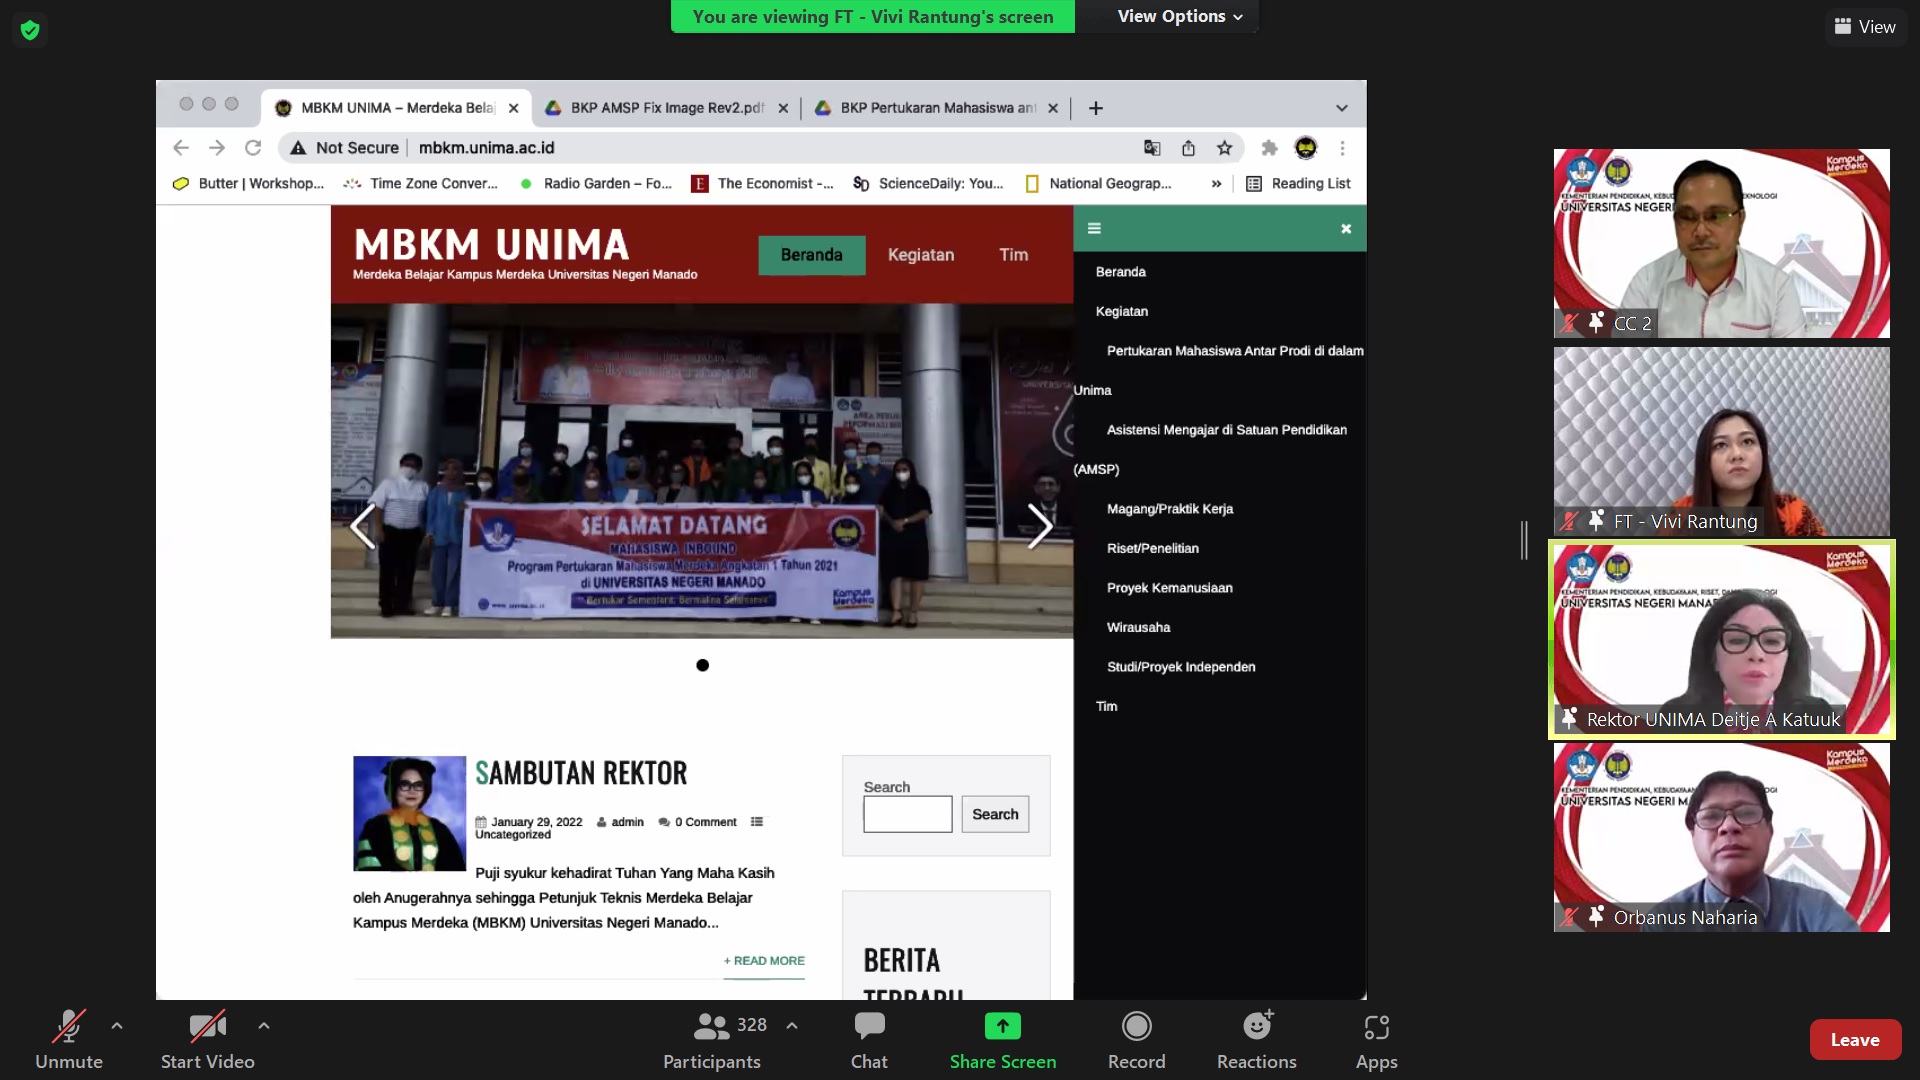Viewport: 1920px width, 1080px height.
Task: Select Wirausaha in the side menu
Action: coord(1138,628)
